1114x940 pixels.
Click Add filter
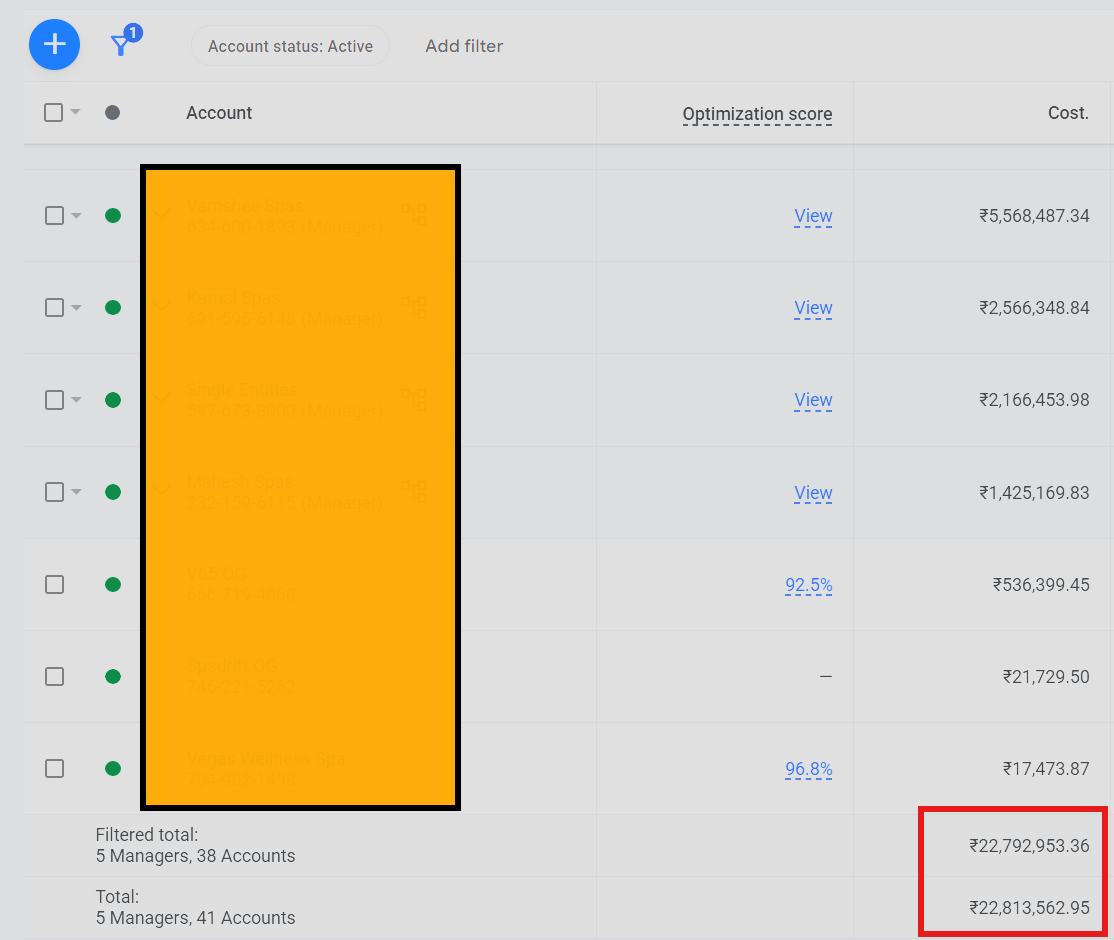[464, 45]
